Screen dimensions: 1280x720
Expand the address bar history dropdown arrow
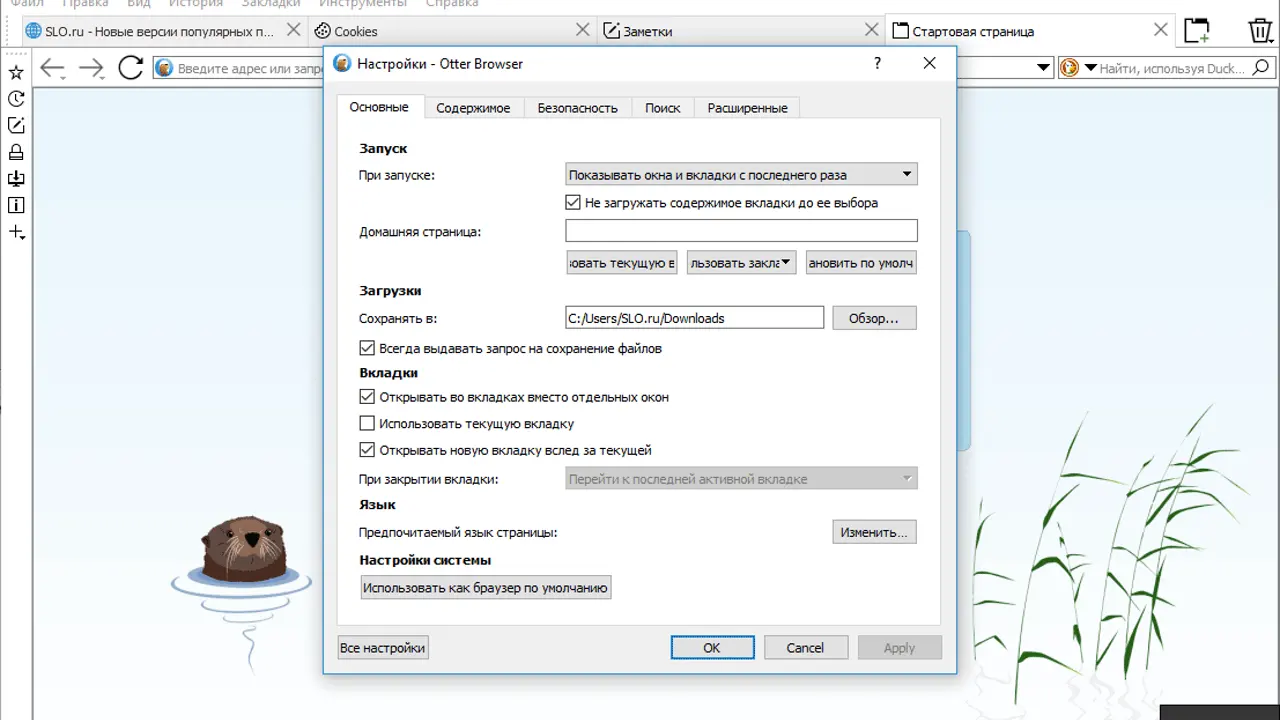point(1044,68)
